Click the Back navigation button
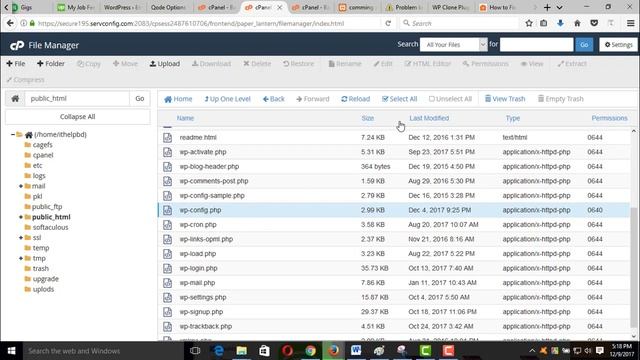This screenshot has height=360, width=640. coord(273,99)
